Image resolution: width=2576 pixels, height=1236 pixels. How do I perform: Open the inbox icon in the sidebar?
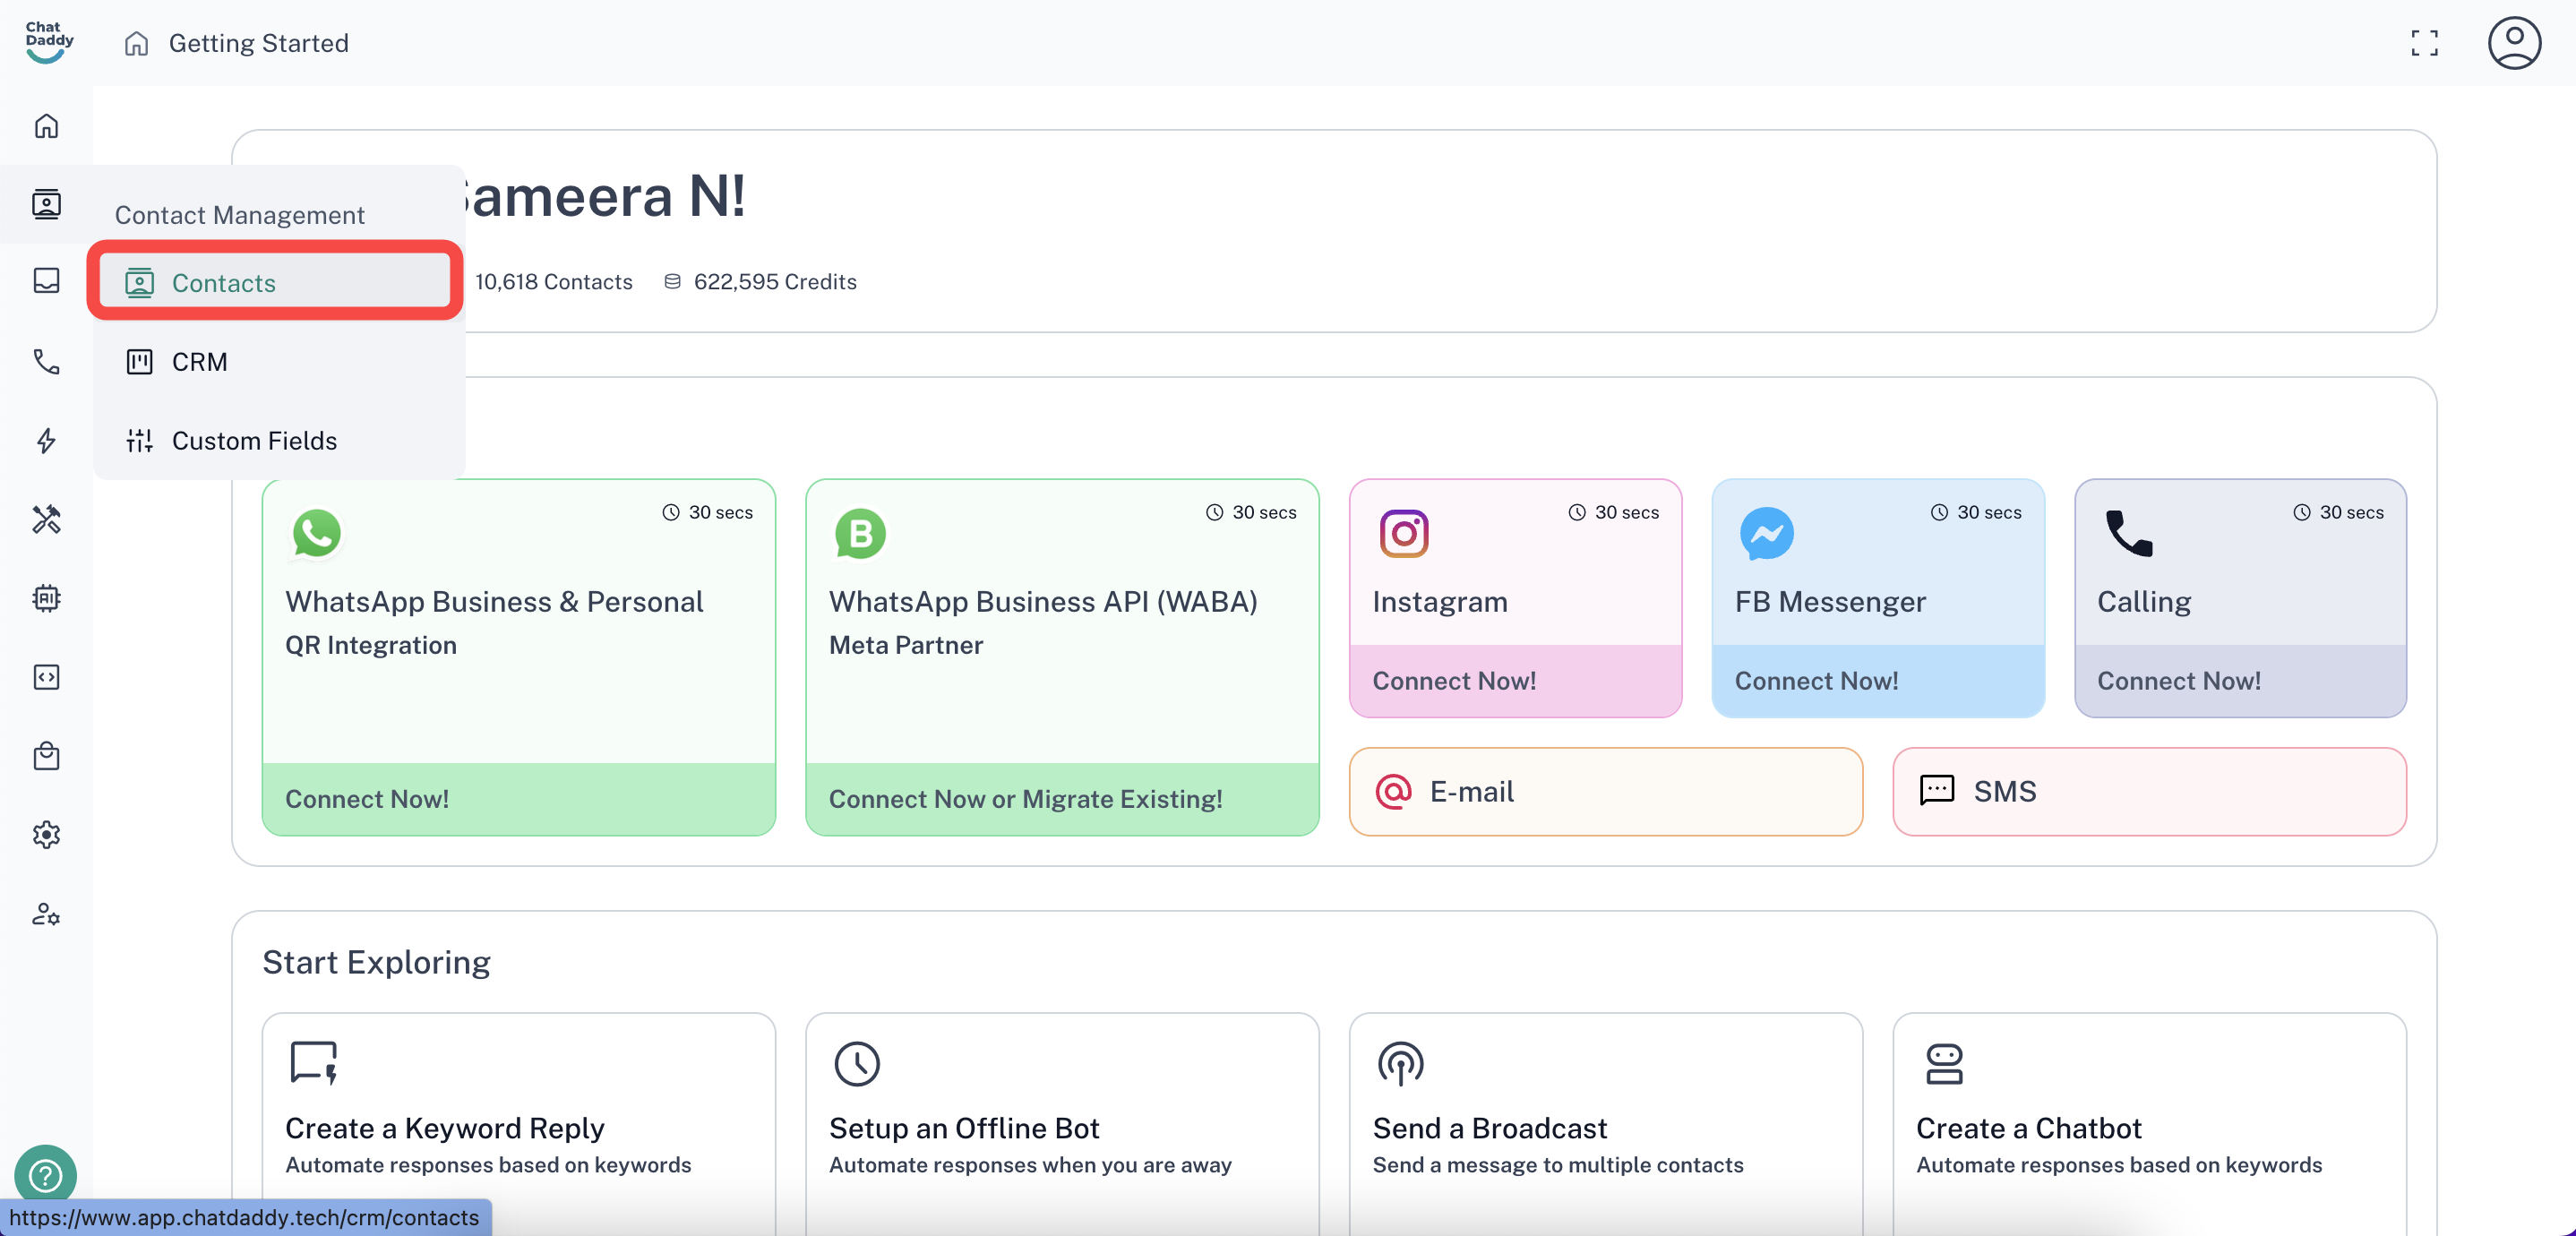(x=46, y=281)
